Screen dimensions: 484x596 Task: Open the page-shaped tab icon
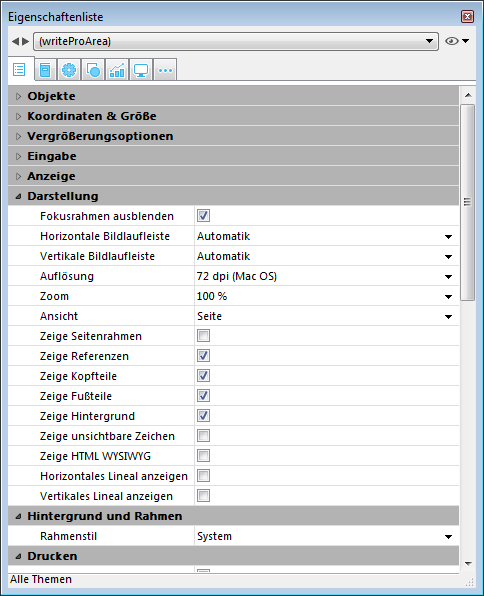point(45,70)
